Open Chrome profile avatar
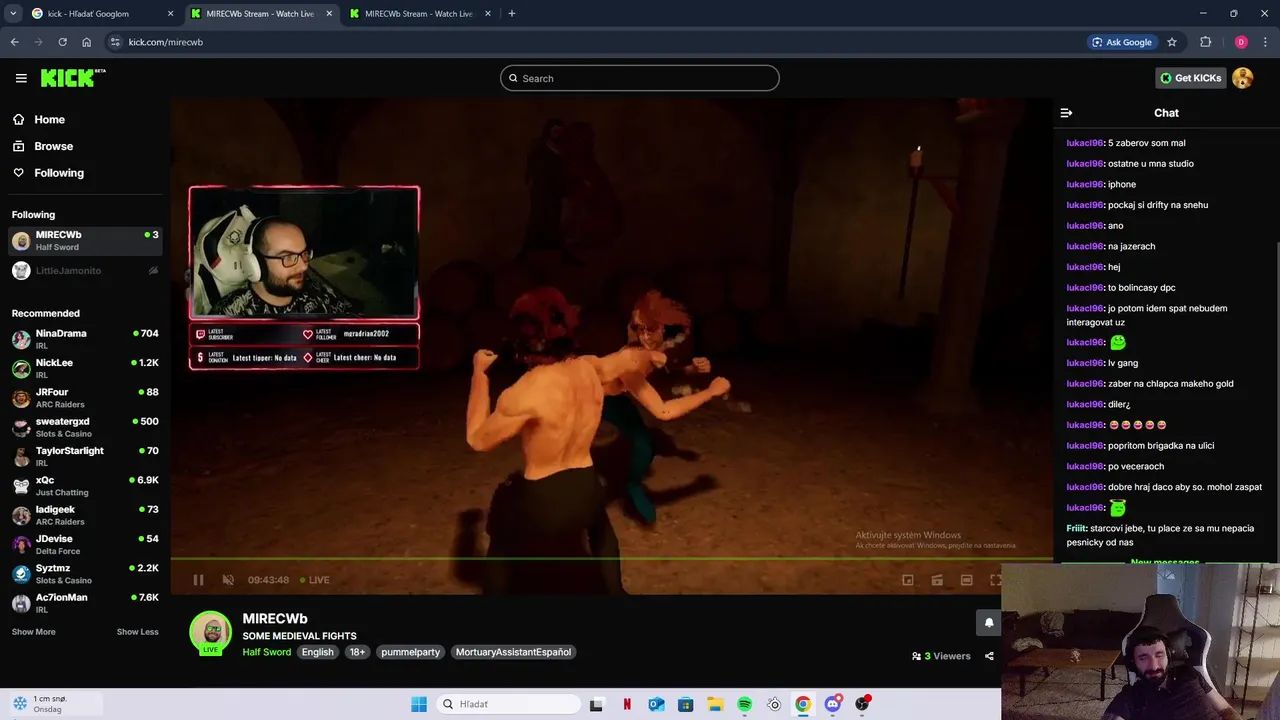Viewport: 1280px width, 720px height. point(1241,42)
